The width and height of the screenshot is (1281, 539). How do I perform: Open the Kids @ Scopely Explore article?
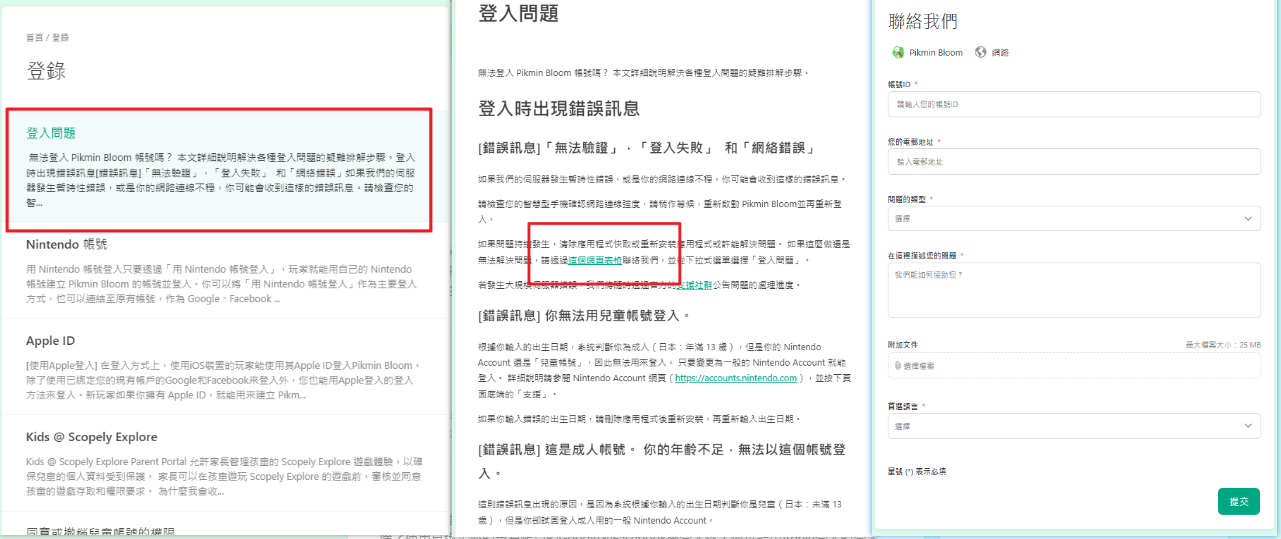pyautogui.click(x=92, y=437)
